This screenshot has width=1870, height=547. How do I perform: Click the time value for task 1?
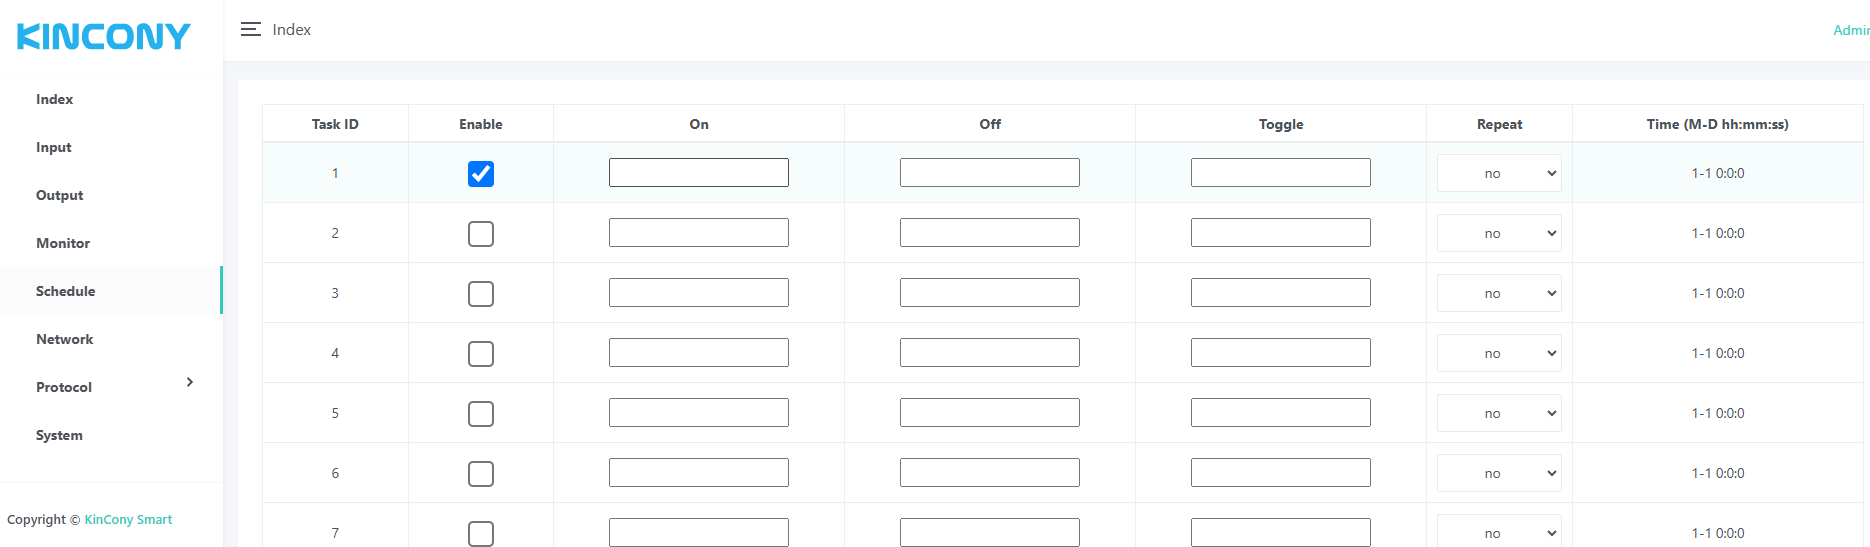click(1718, 174)
